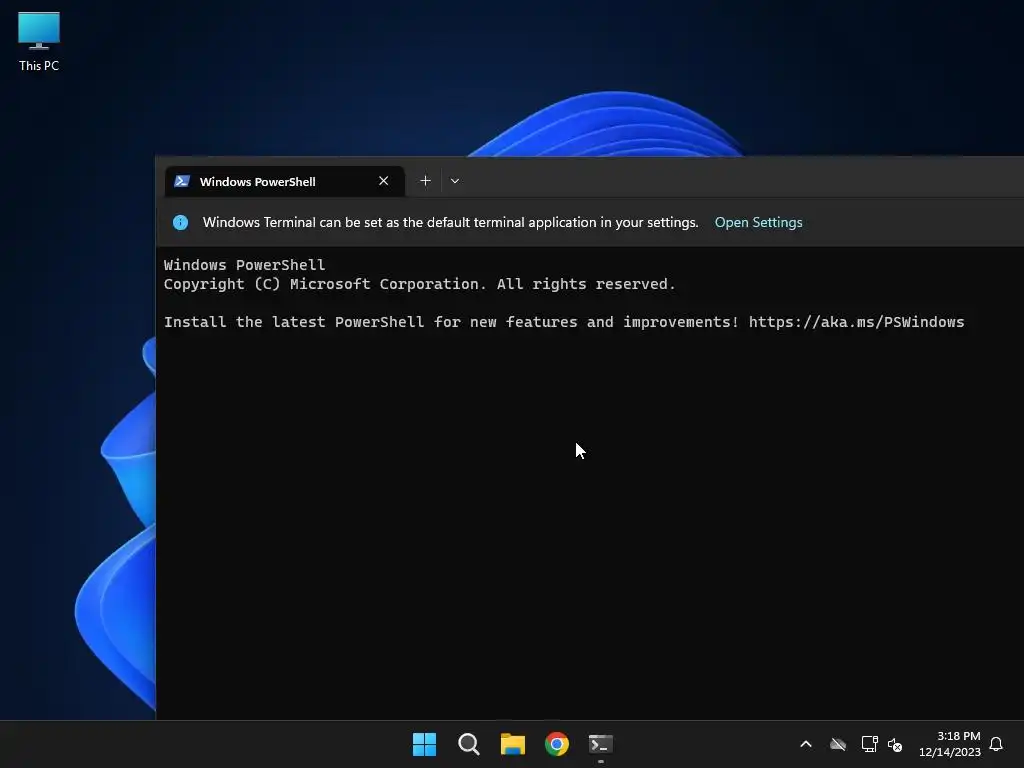The width and height of the screenshot is (1024, 768).
Task: Open the This PC desktop icon
Action: (x=39, y=42)
